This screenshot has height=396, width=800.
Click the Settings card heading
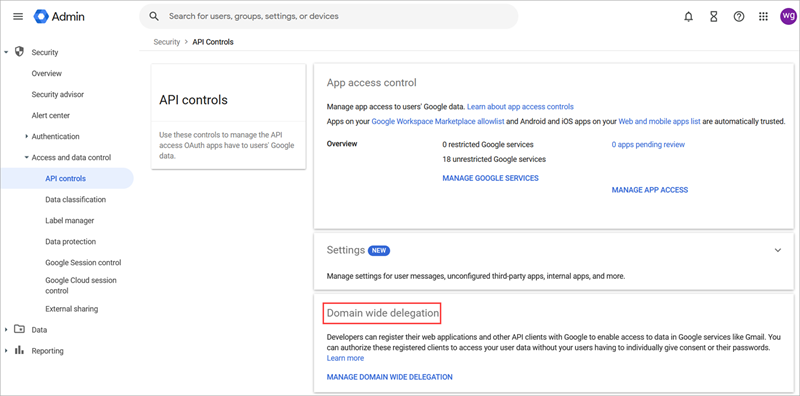[x=345, y=250]
